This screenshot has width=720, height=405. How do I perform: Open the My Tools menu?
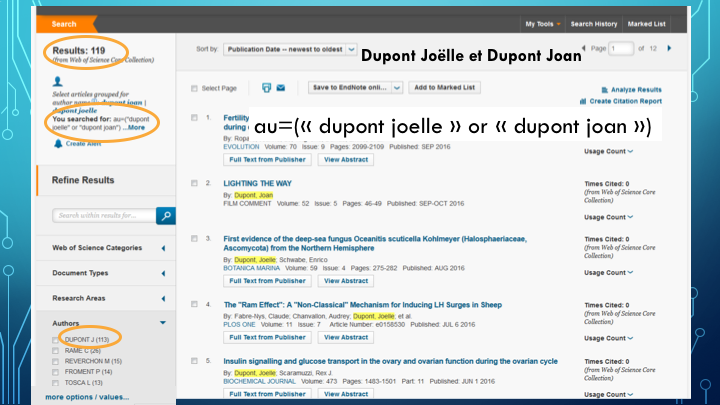point(543,24)
